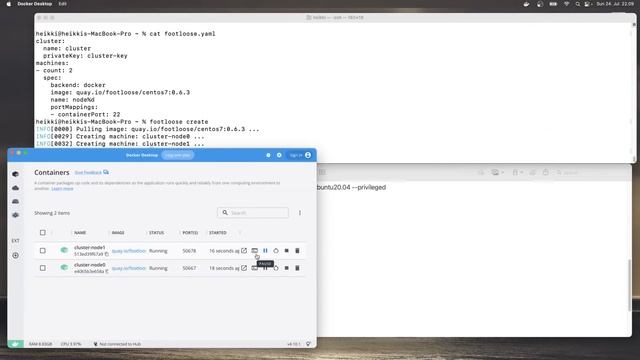Open the Troubleshoot bug icon in Docker header
The width and height of the screenshot is (640, 360).
tap(268, 155)
